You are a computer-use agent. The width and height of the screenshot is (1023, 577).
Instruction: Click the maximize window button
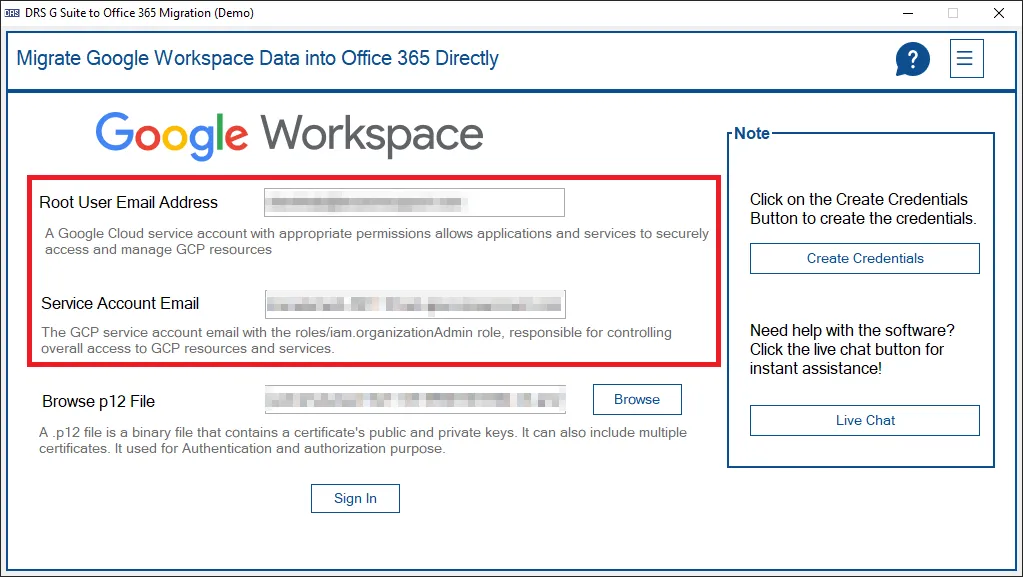[x=953, y=13]
